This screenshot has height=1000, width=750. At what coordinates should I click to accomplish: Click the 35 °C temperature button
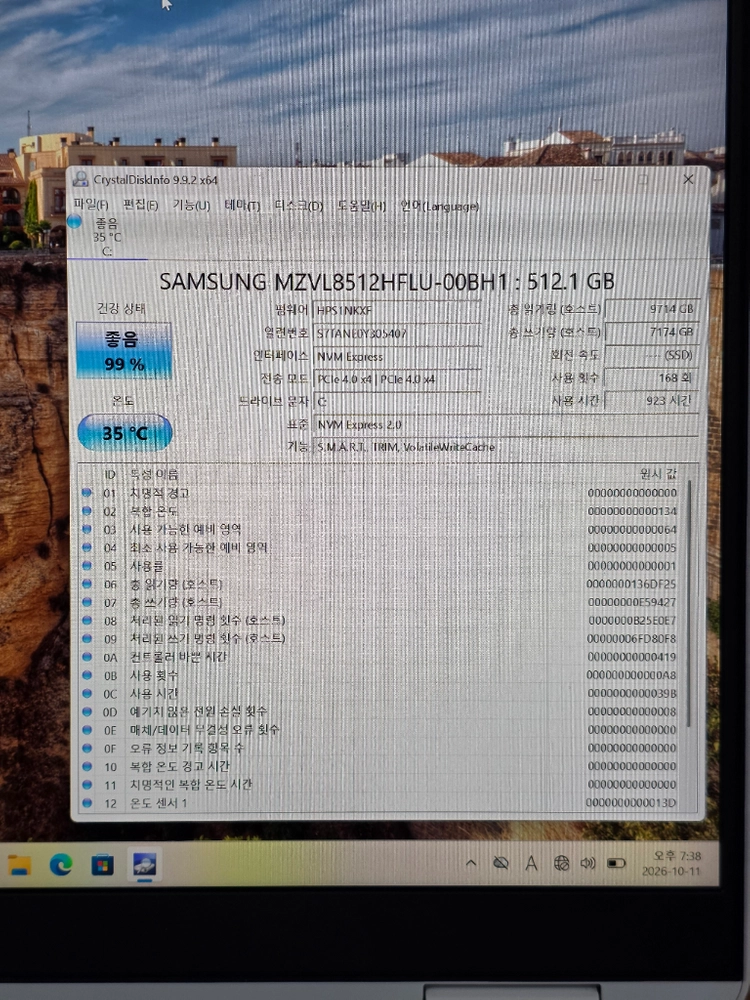coord(125,433)
